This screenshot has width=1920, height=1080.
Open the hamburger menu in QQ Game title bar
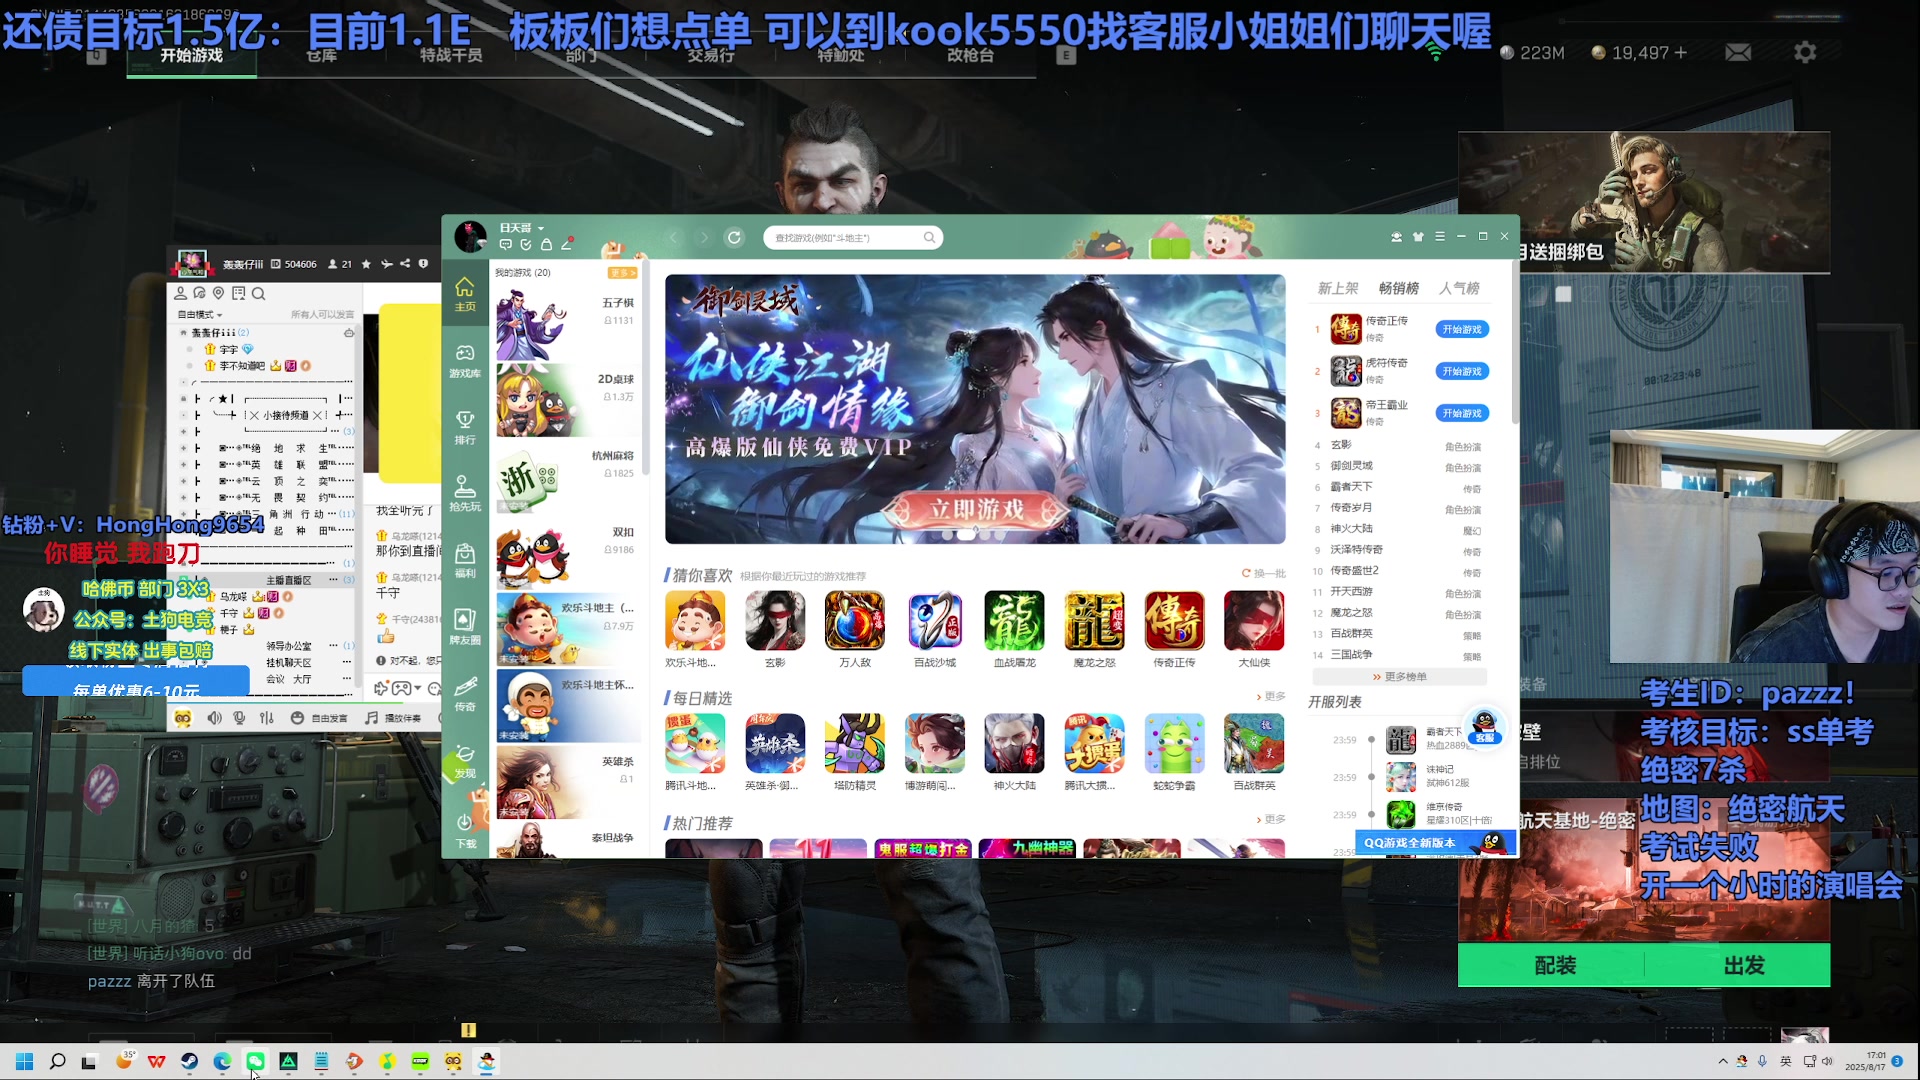tap(1440, 237)
